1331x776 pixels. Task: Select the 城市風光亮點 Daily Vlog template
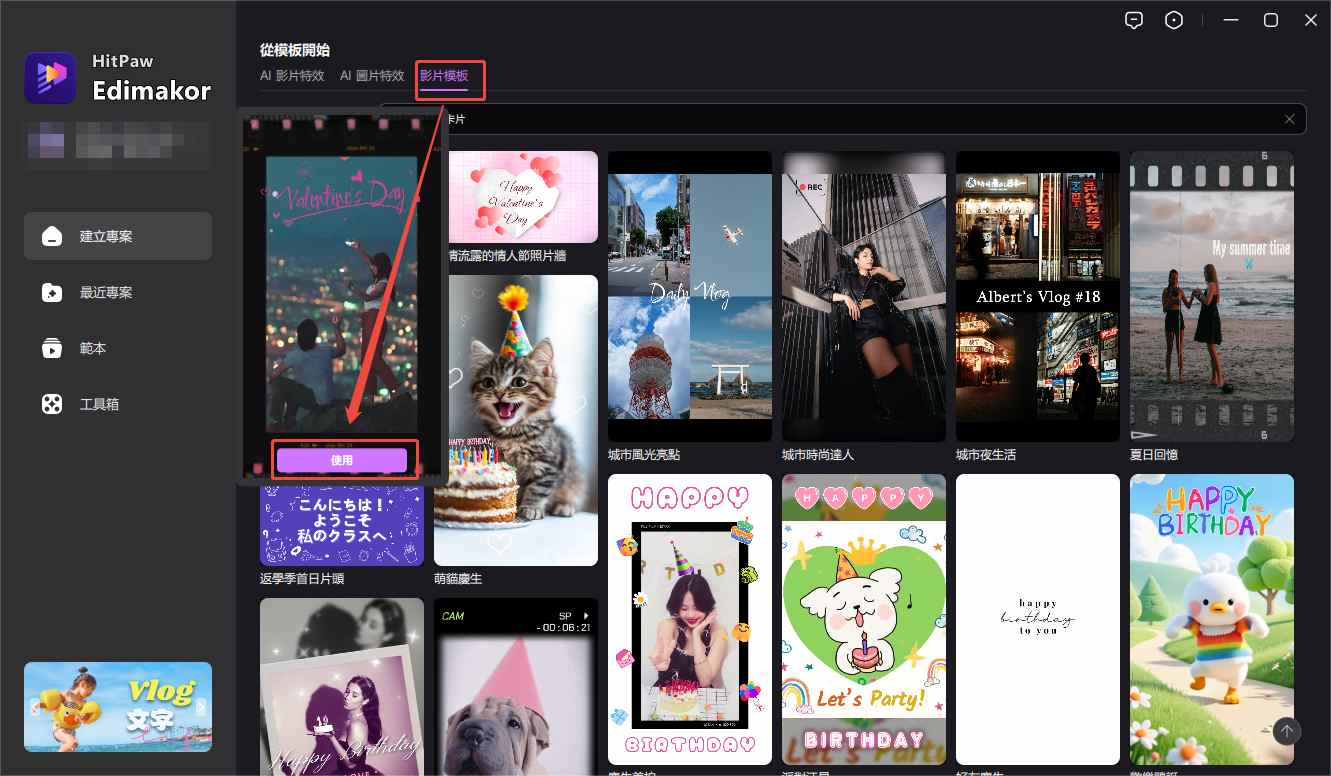pos(689,297)
